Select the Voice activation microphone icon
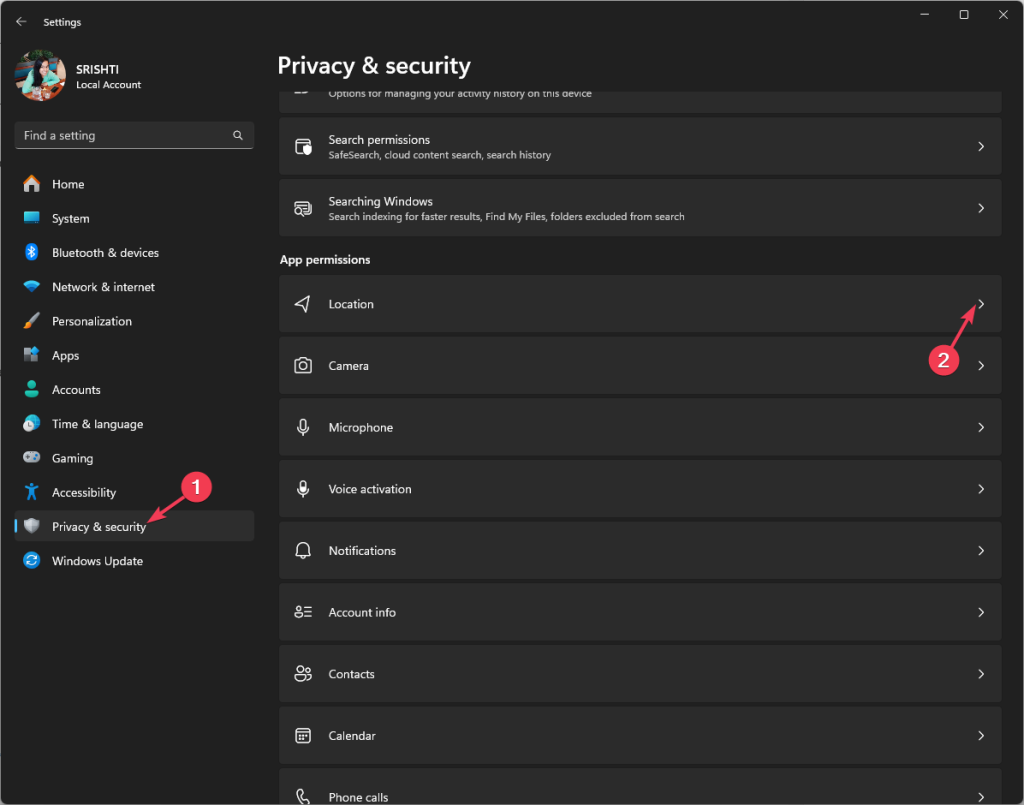The width and height of the screenshot is (1024, 805). click(303, 489)
